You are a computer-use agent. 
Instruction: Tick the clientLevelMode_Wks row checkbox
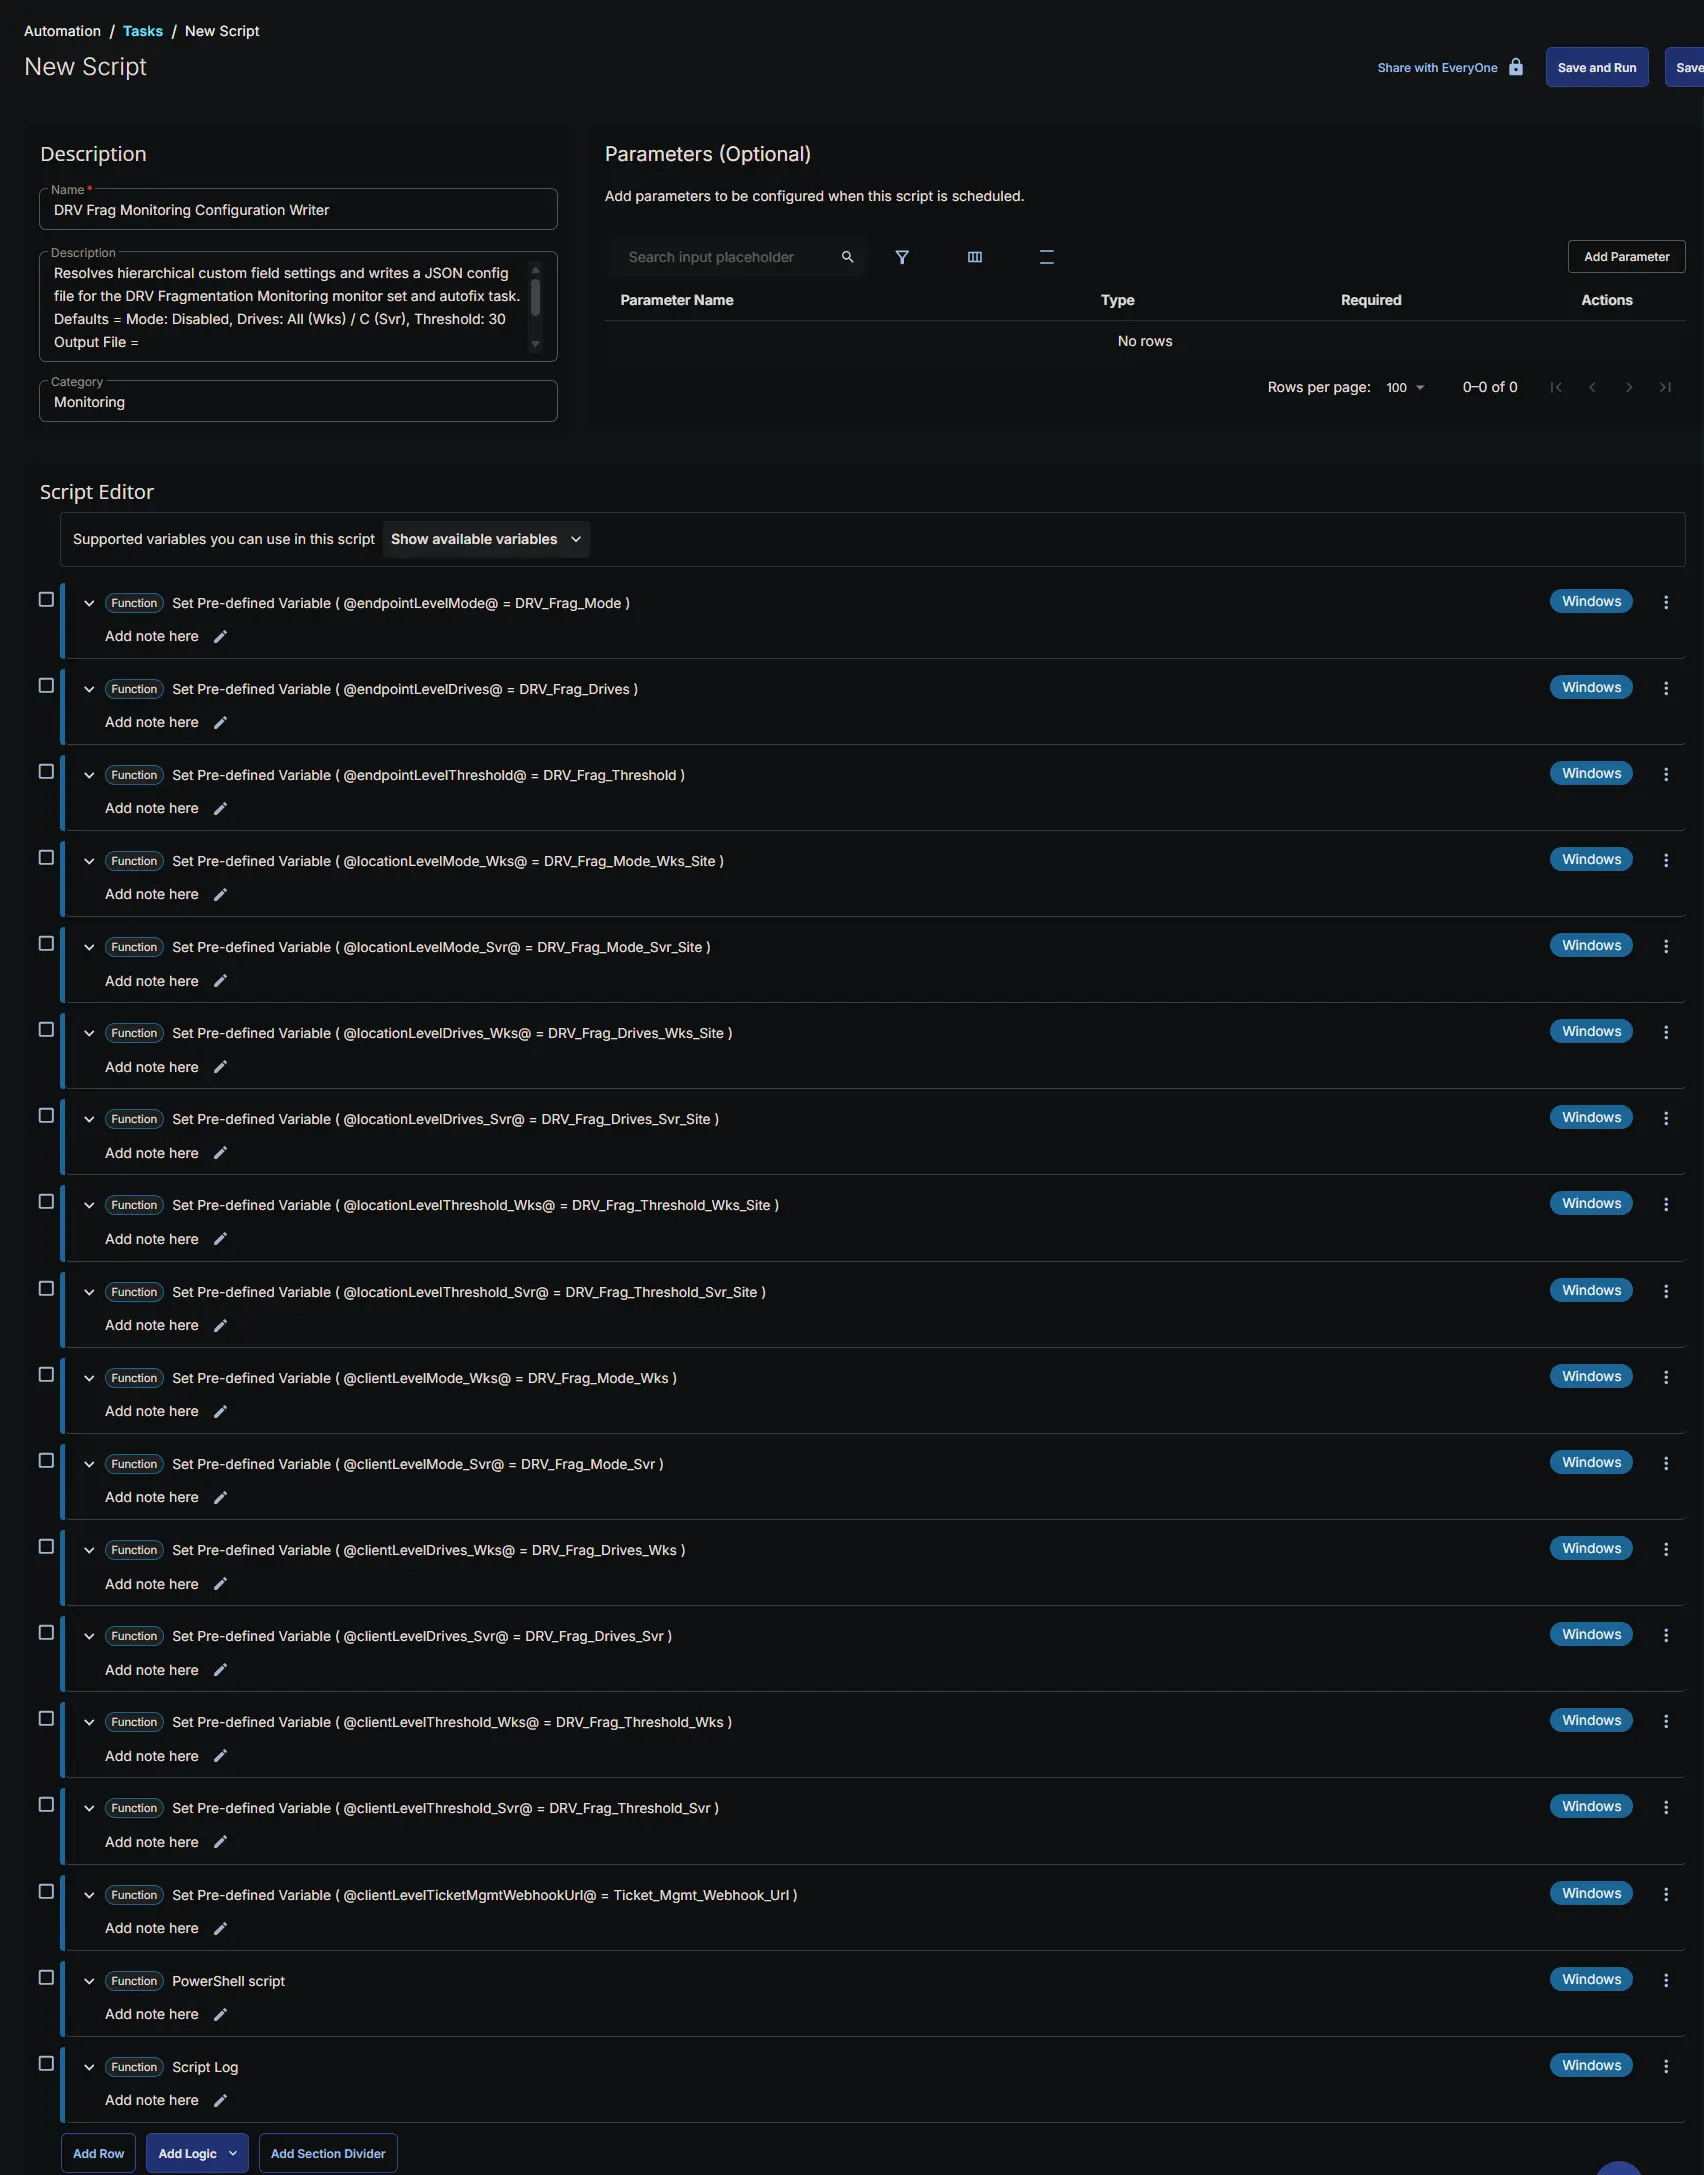tap(46, 1375)
